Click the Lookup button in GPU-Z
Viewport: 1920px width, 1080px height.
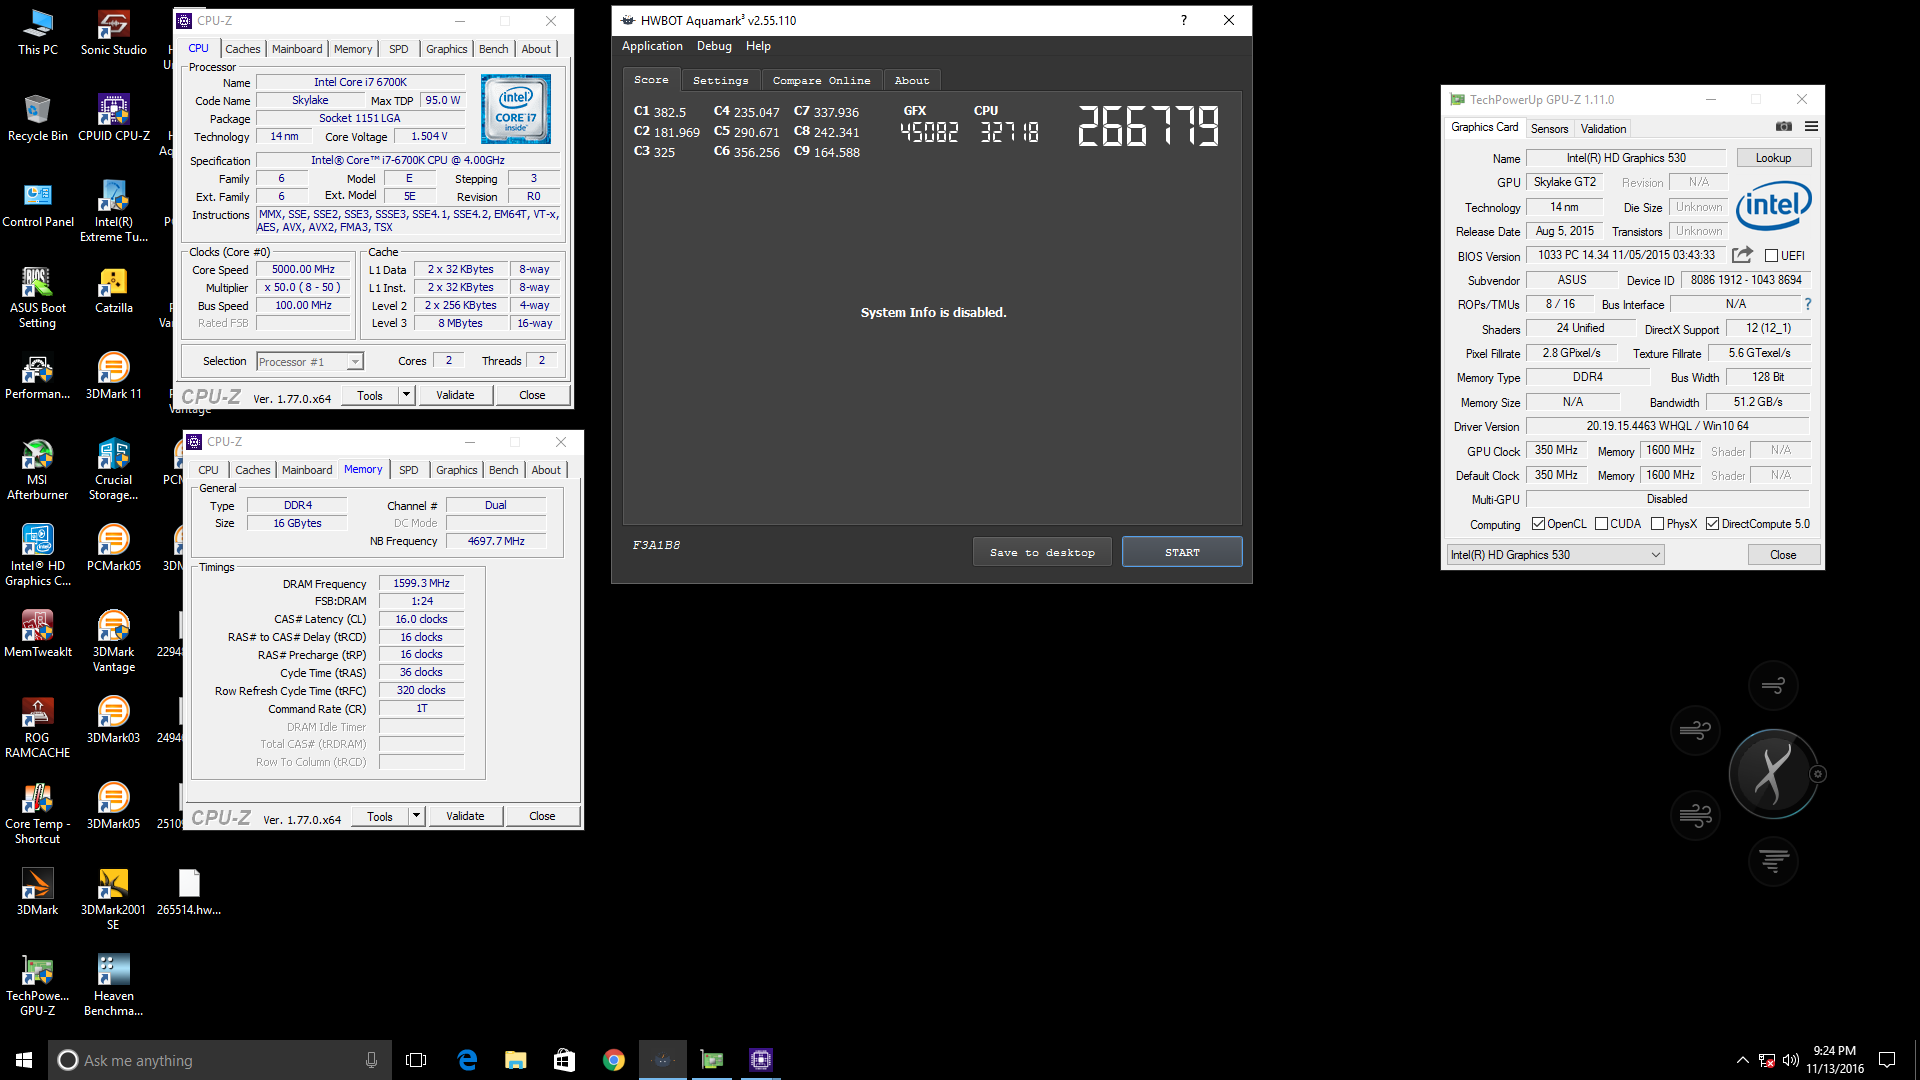pyautogui.click(x=1773, y=158)
